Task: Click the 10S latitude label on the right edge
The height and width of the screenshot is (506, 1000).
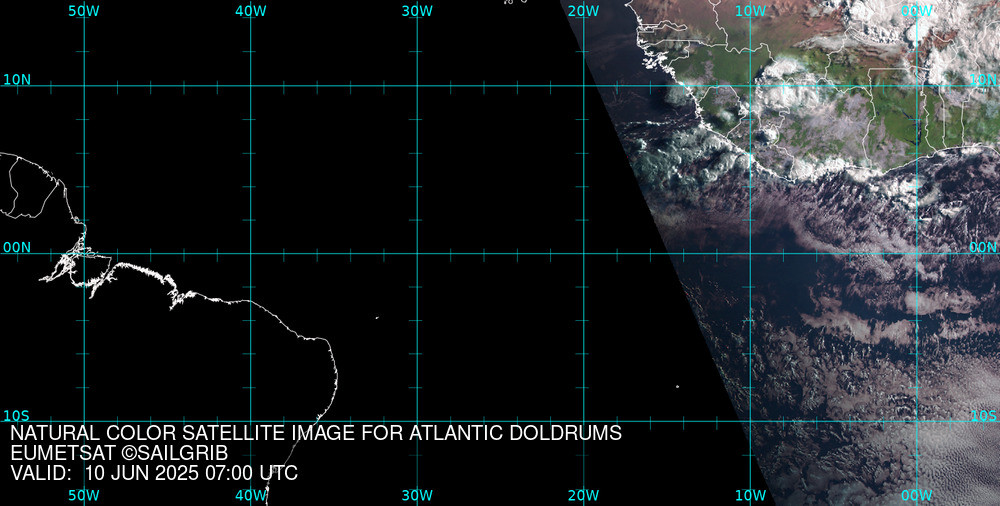Action: 983,416
